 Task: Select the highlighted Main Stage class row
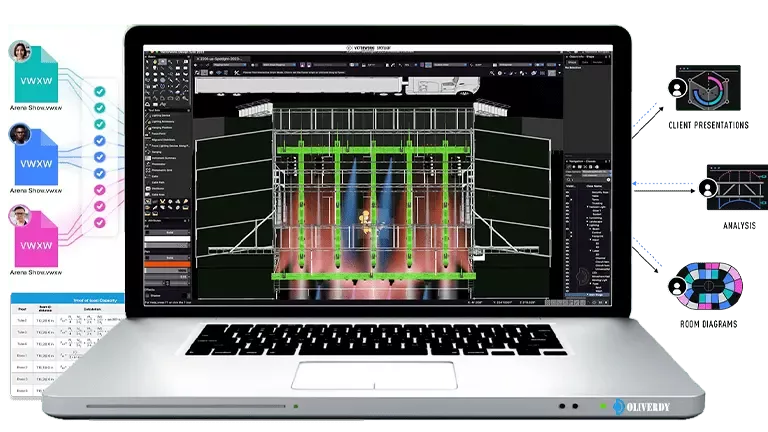pos(587,295)
